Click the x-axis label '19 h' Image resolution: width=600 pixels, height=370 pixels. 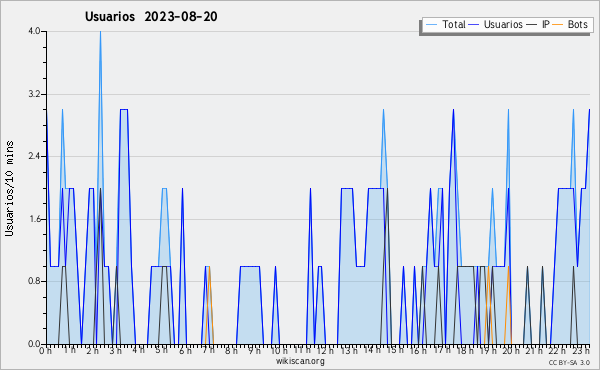tap(488, 351)
